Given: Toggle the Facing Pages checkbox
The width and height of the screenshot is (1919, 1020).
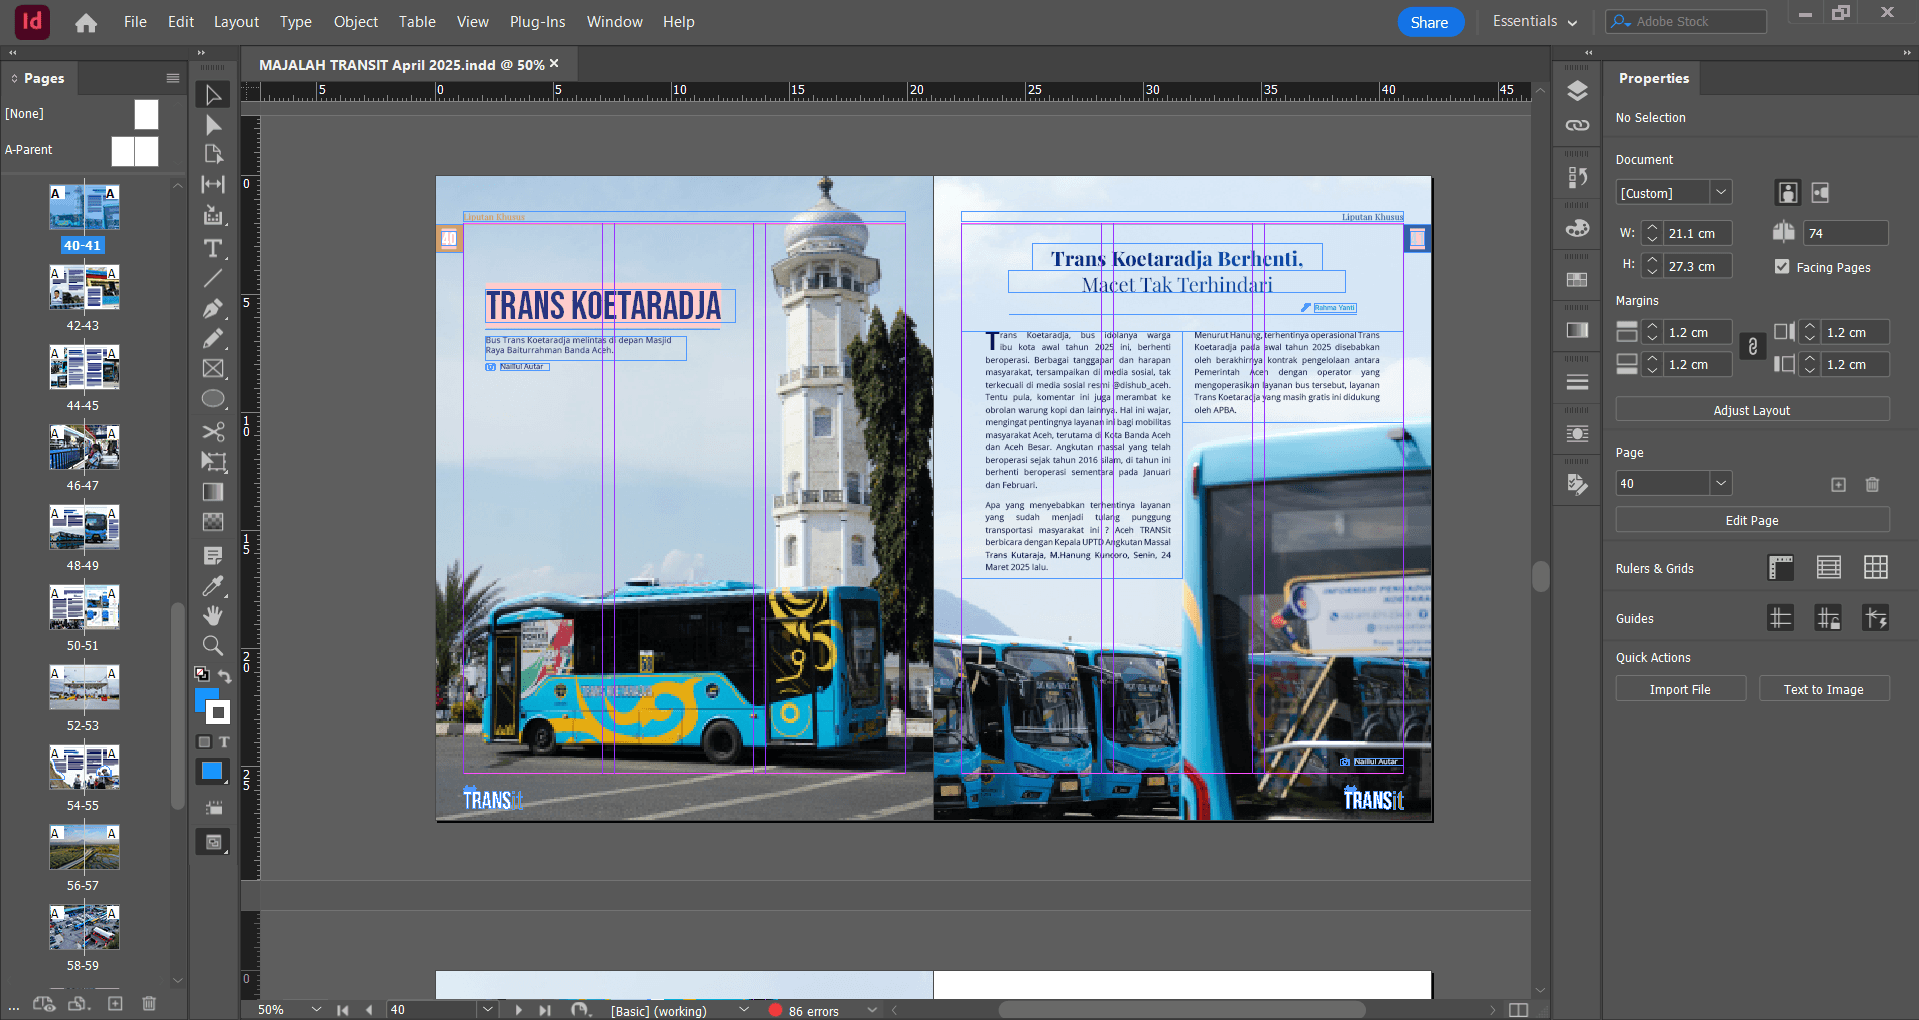Looking at the screenshot, I should coord(1782,267).
